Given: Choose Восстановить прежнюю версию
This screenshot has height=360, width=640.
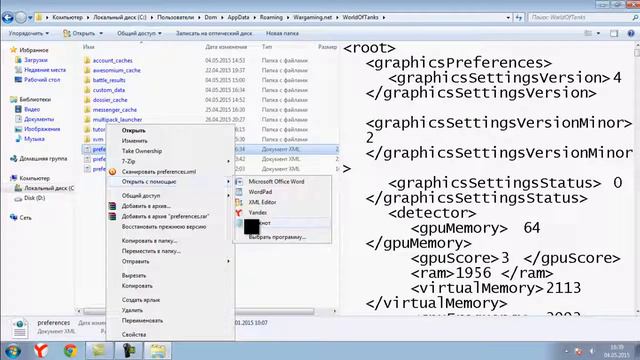Looking at the screenshot, I should (164, 227).
